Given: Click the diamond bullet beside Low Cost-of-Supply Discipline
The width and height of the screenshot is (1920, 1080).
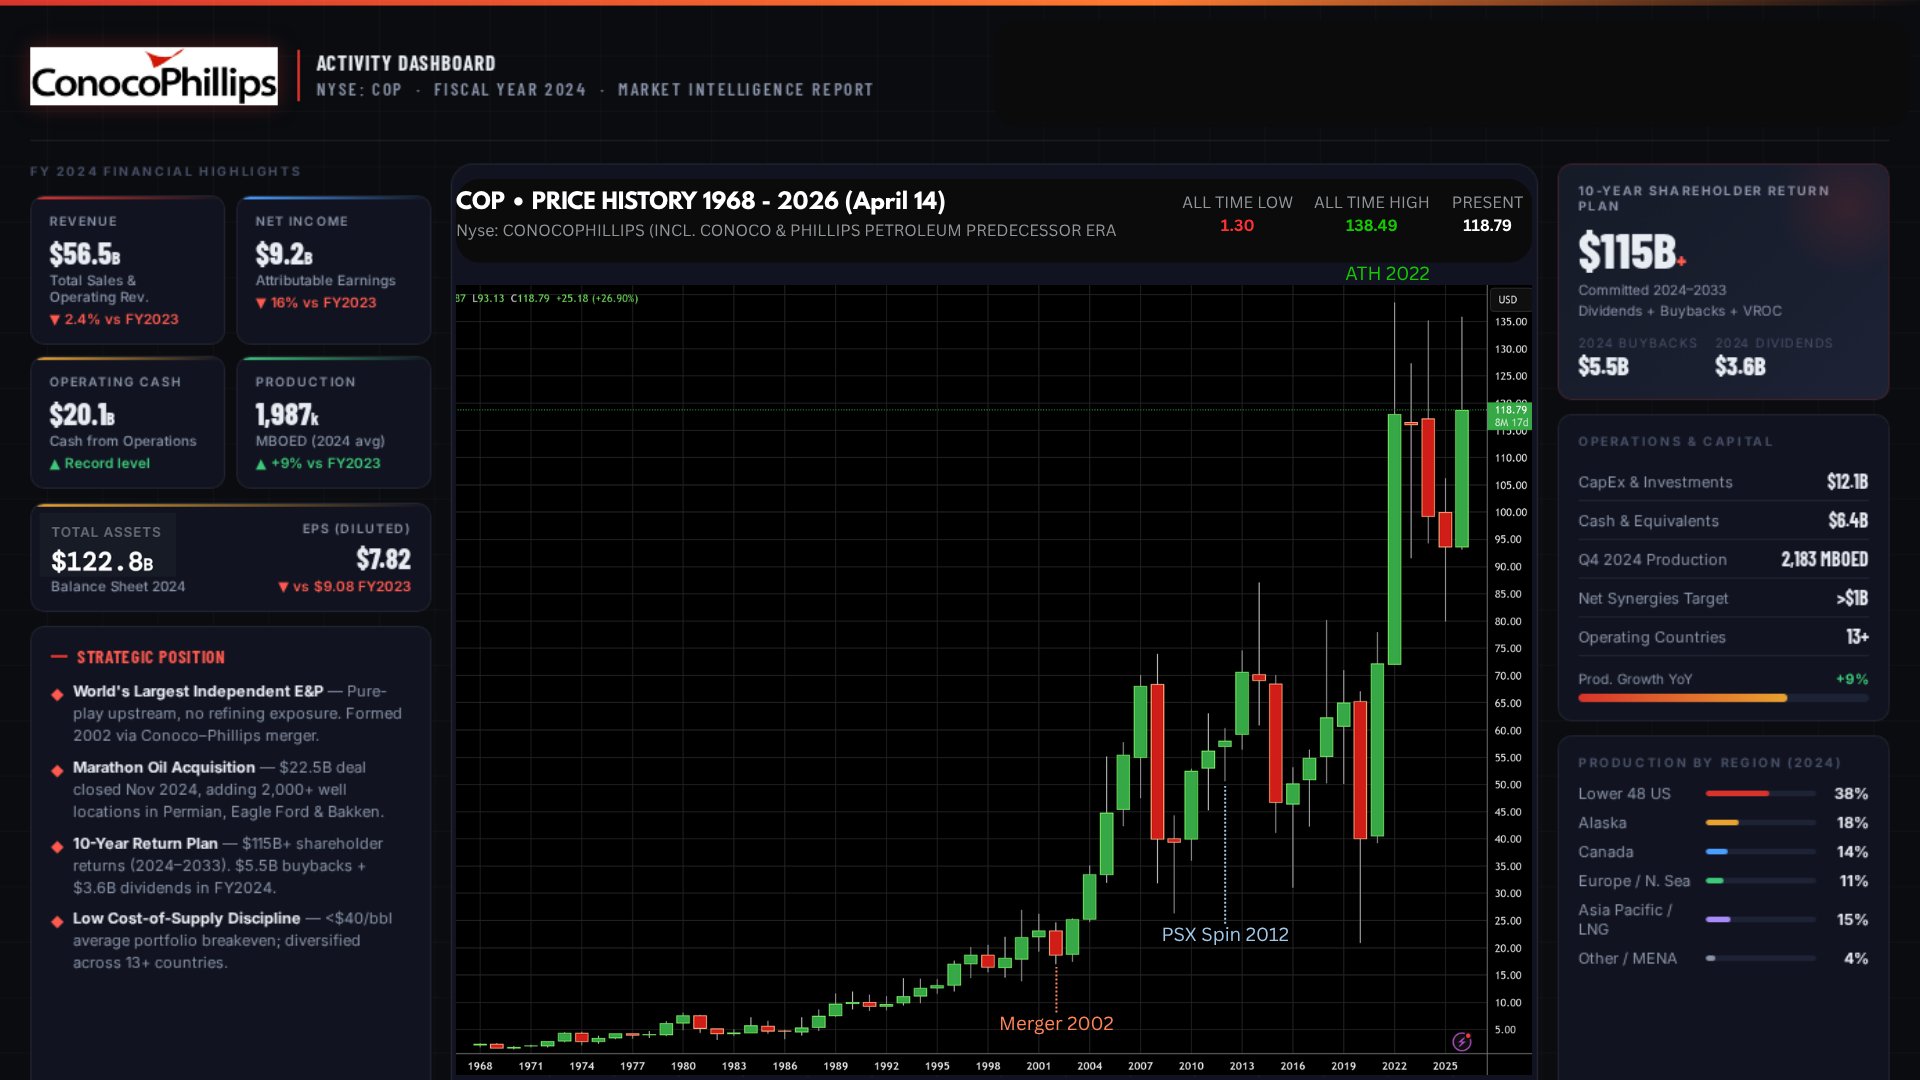Looking at the screenshot, I should (57, 921).
